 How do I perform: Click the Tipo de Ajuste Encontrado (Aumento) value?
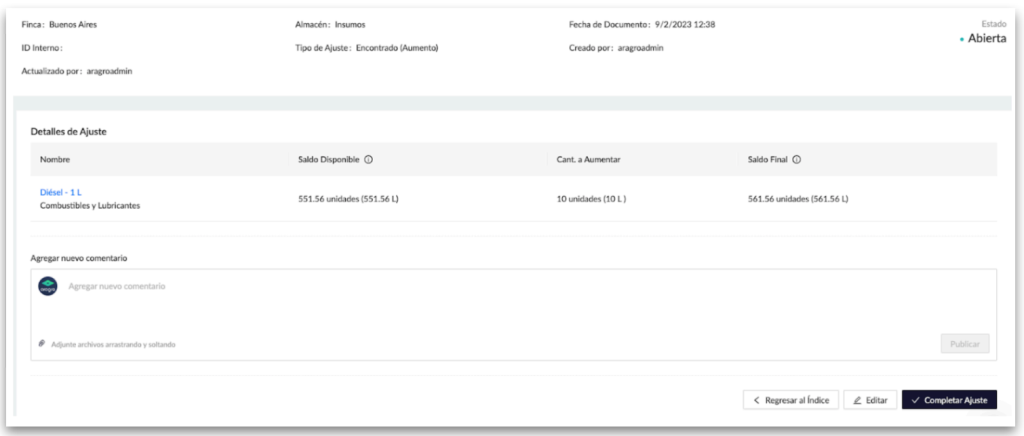tap(397, 48)
